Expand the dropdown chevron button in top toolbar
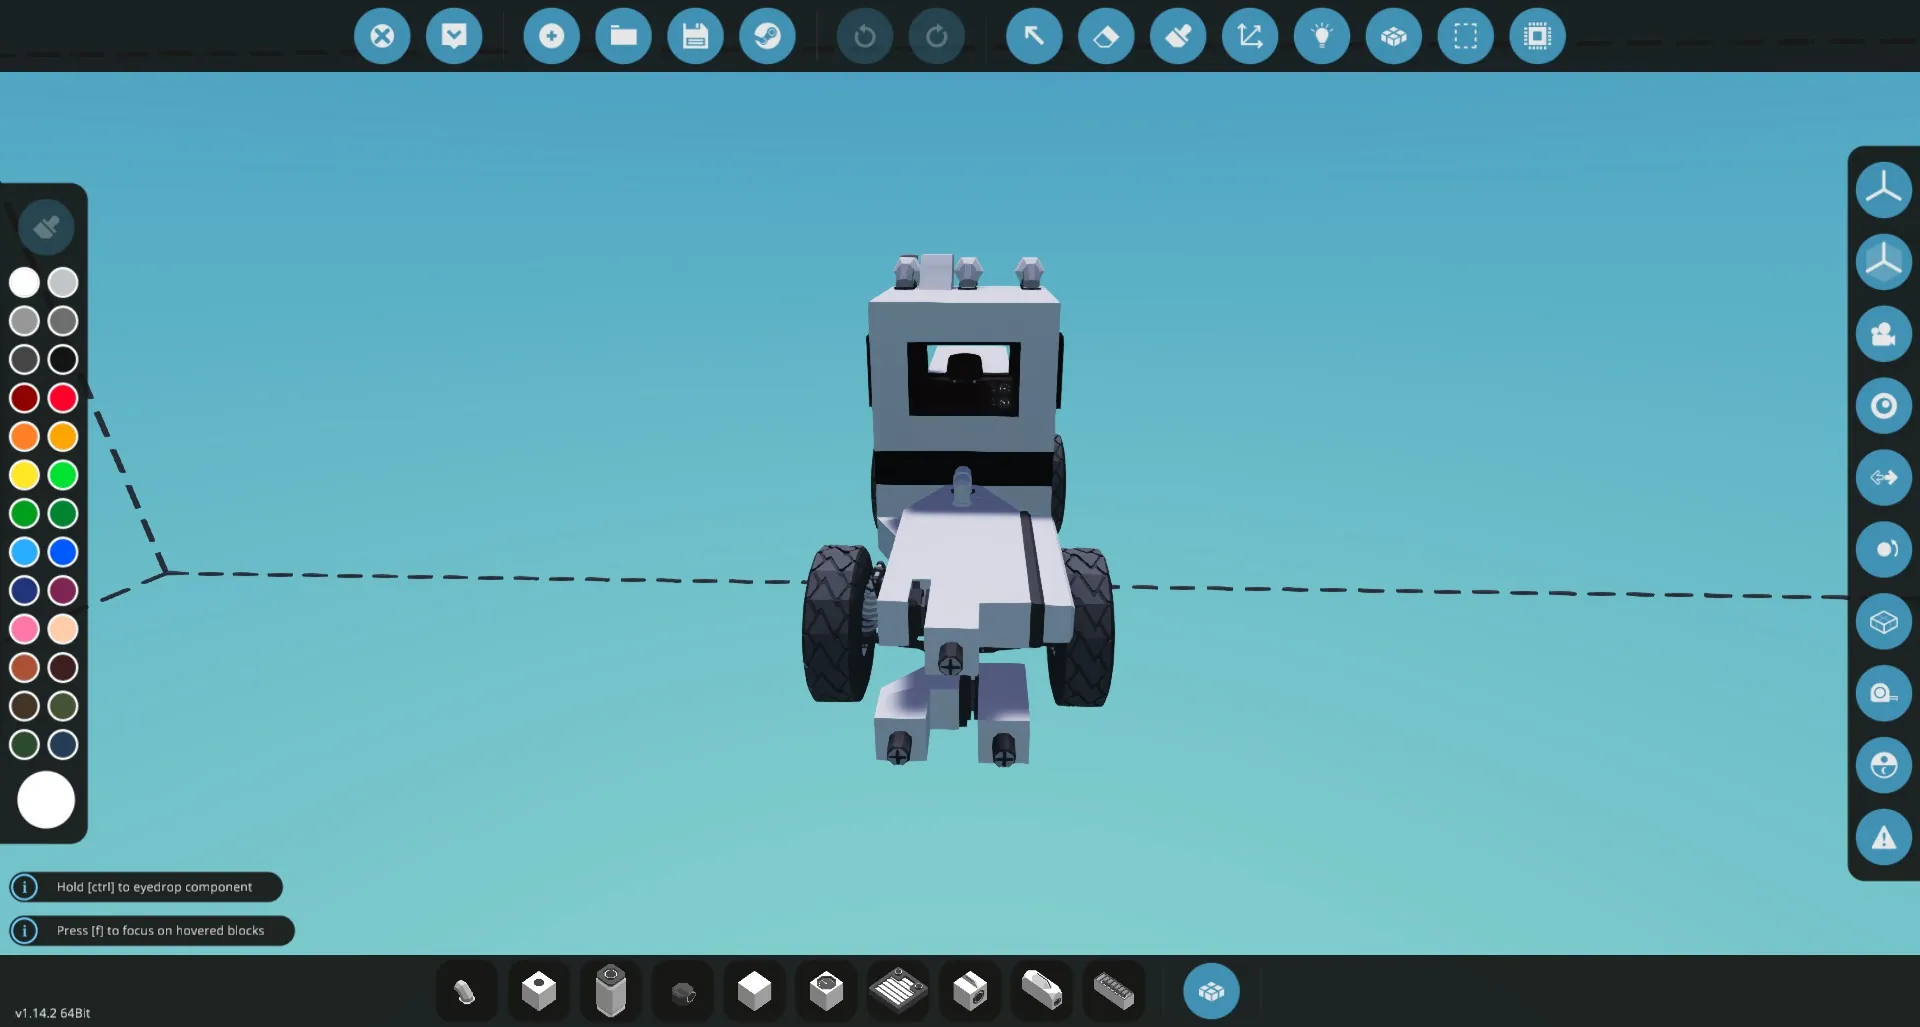This screenshot has height=1027, width=1920. pyautogui.click(x=454, y=37)
